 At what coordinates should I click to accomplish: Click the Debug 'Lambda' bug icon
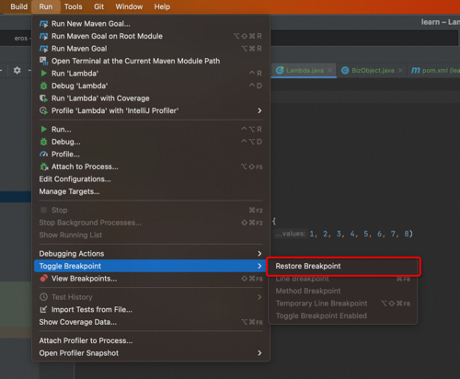click(x=44, y=86)
